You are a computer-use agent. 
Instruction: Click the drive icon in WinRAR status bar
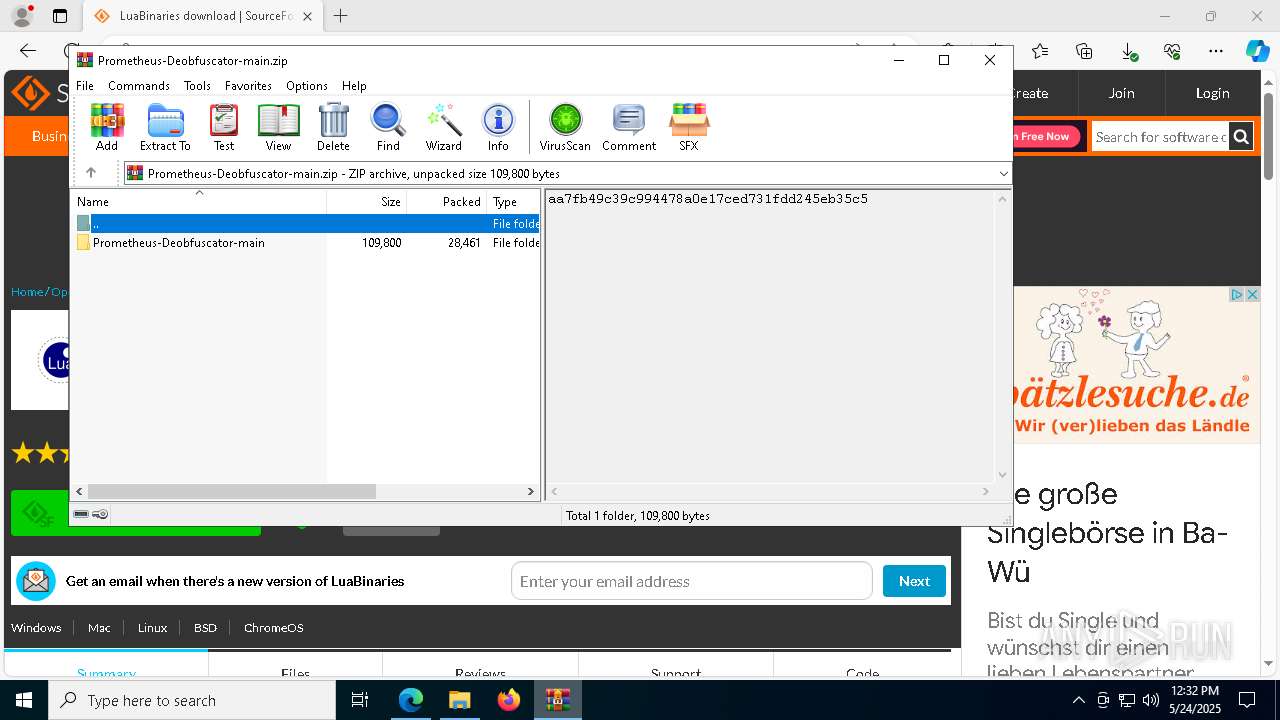(x=81, y=514)
